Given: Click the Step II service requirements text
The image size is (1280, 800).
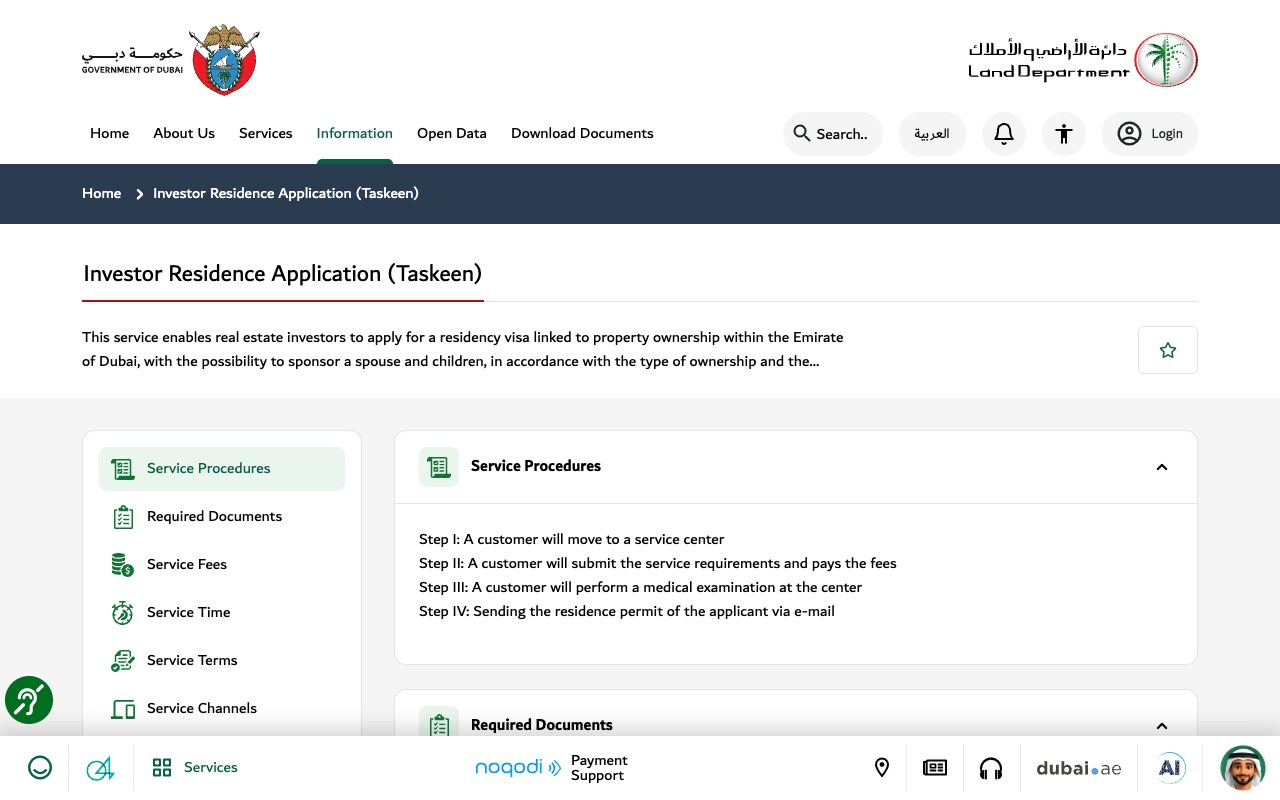Looking at the screenshot, I should [658, 563].
